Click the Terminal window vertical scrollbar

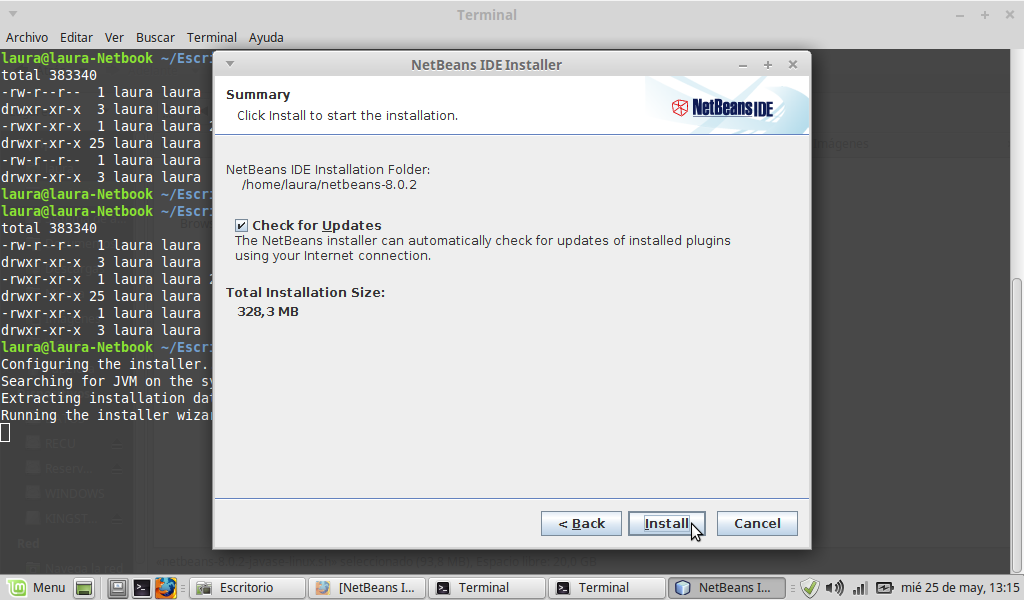point(1017,340)
